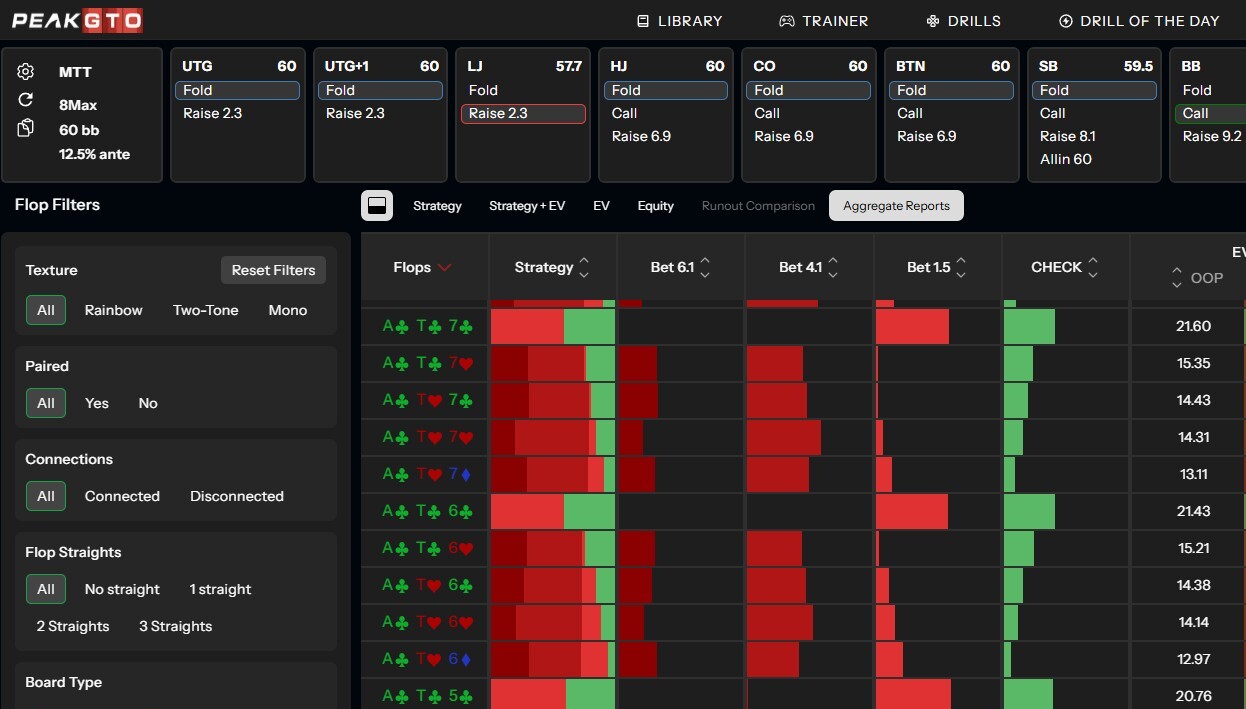The height and width of the screenshot is (709, 1246).
Task: Click the Reset Filters button
Action: coord(273,270)
